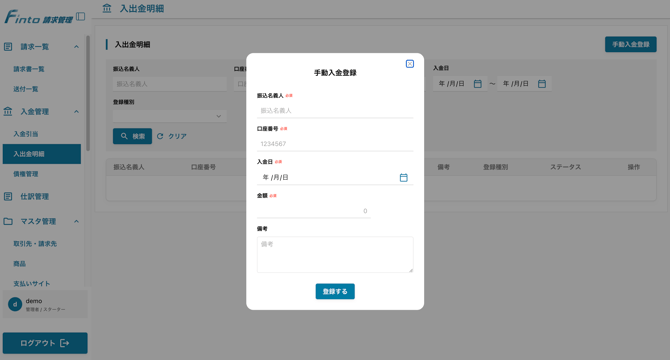Click the sidebar scrollbar
This screenshot has width=670, height=360.
coord(88,93)
